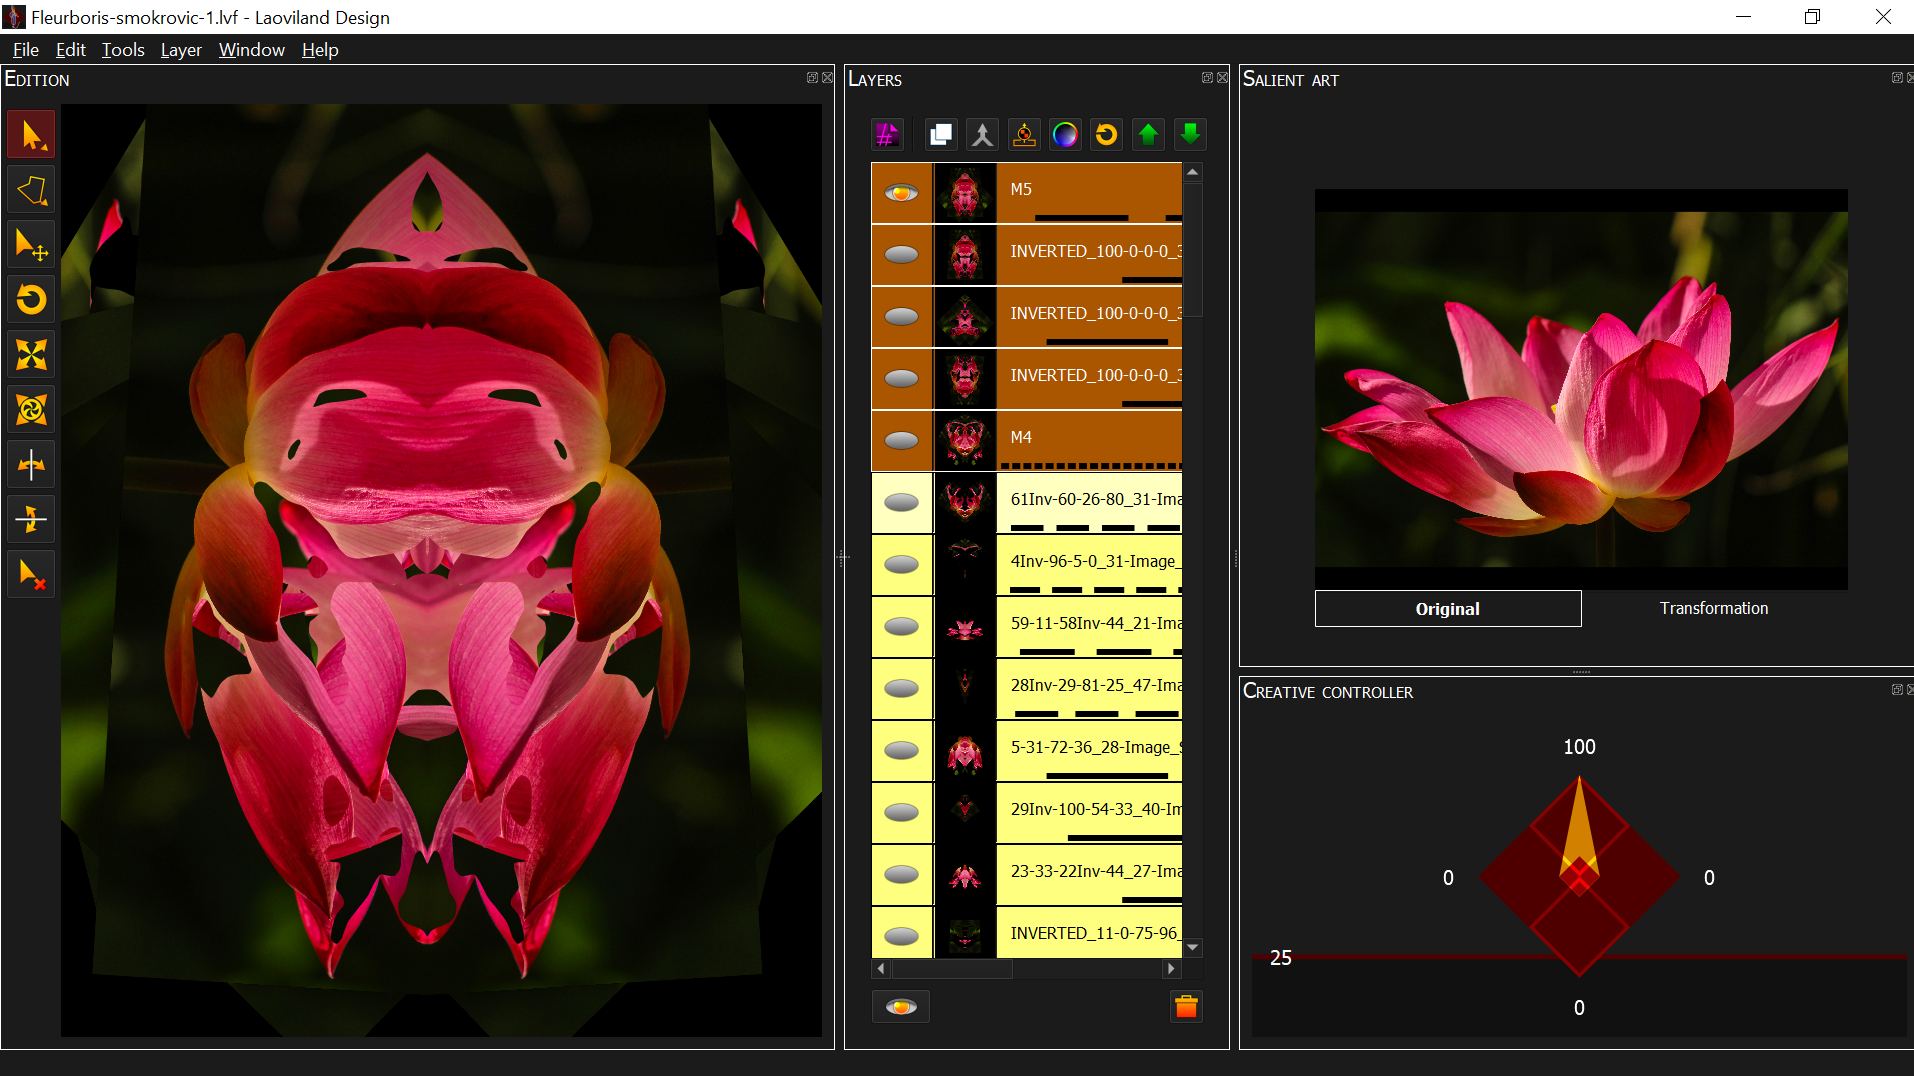Click the orange refresh layer icon

coord(1107,134)
